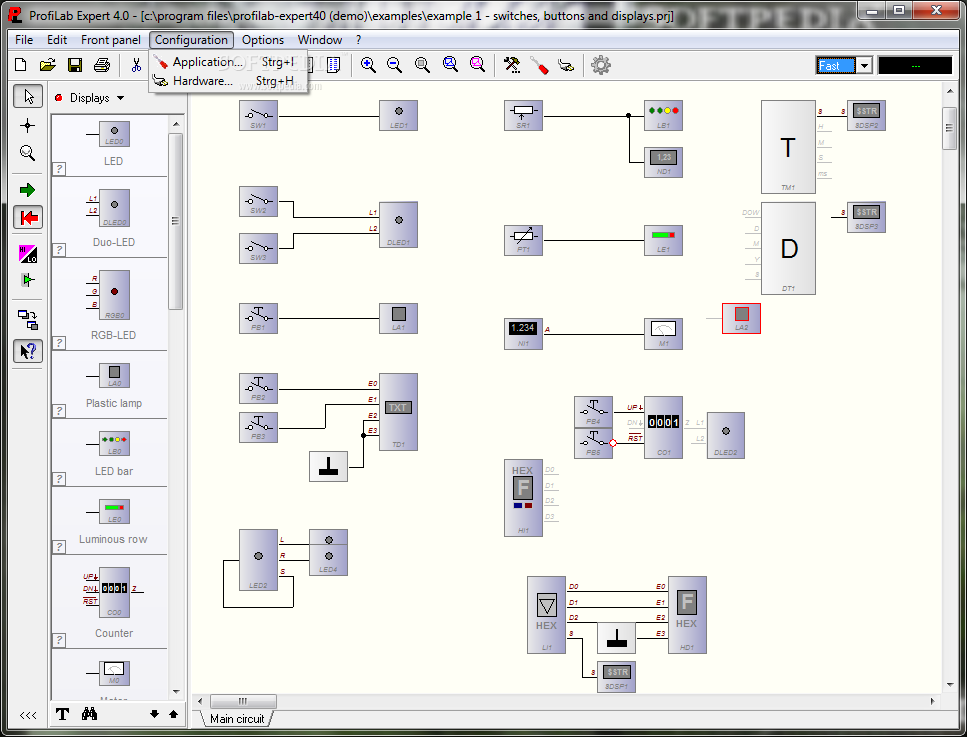Select the DT1 date block
Screen dimensions: 967x737
(788, 248)
